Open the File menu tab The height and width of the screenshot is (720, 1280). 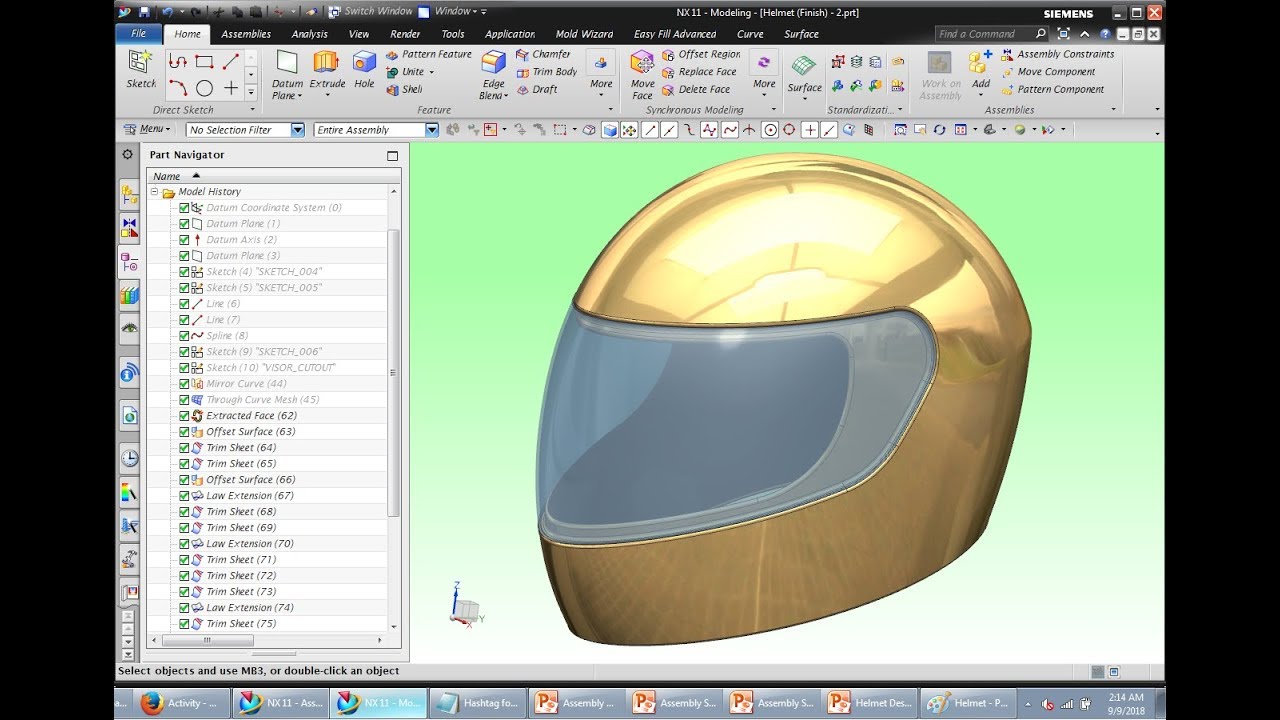pos(138,33)
